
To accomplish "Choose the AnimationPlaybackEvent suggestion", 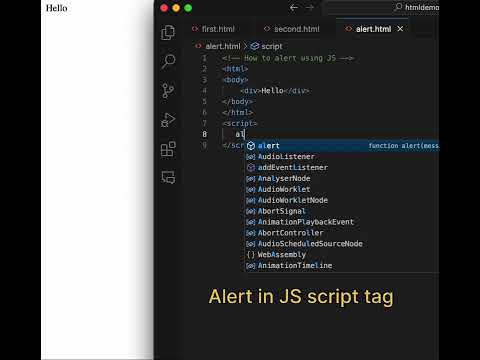I will pyautogui.click(x=342, y=222).
